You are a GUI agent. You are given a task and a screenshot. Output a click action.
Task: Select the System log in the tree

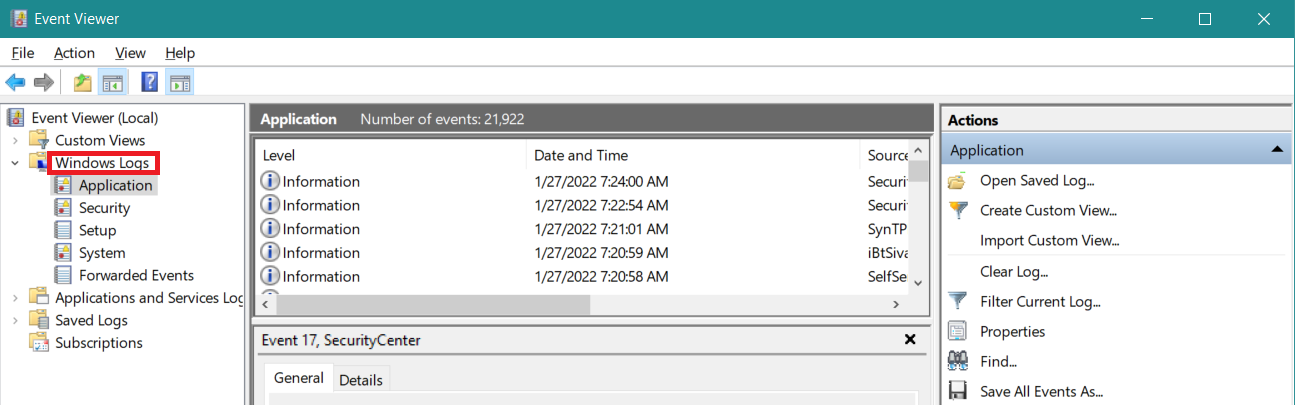click(x=102, y=253)
